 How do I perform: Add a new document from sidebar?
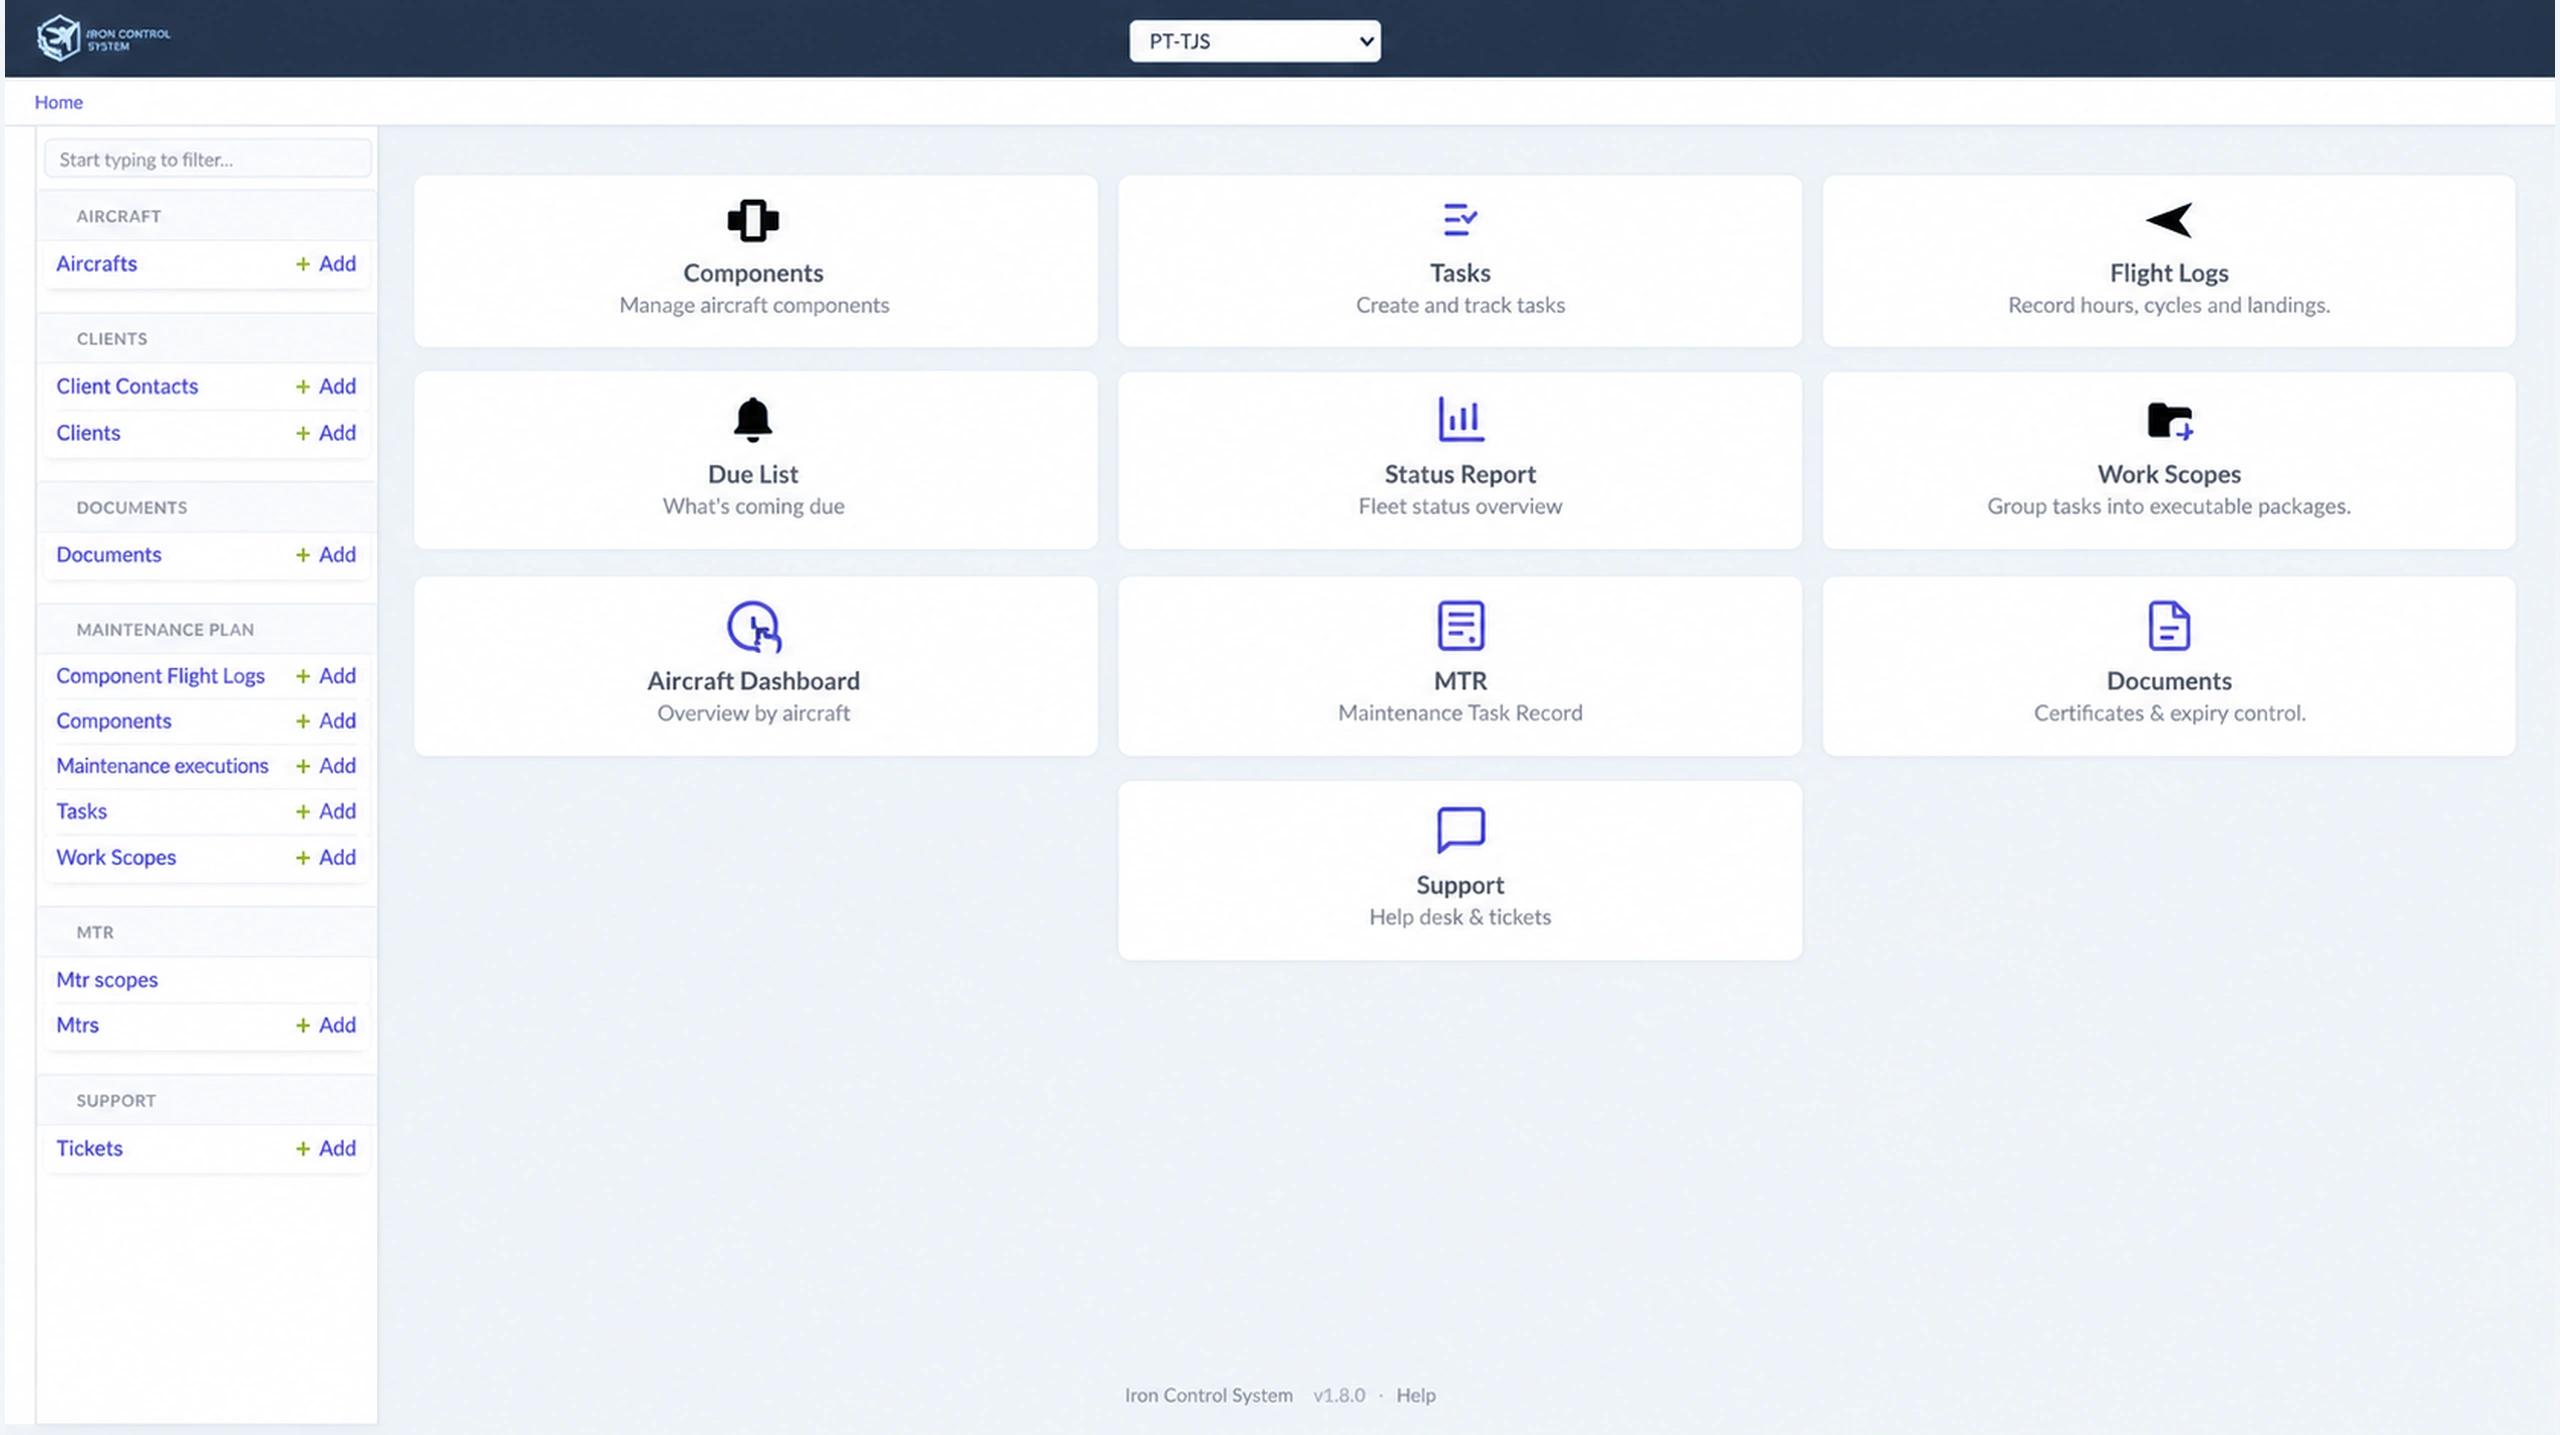coord(325,555)
